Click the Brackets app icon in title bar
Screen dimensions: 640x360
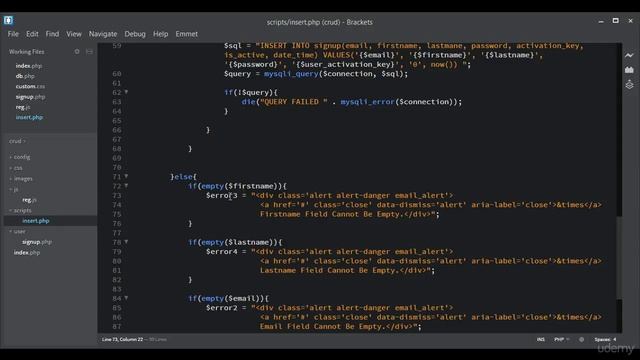[x=8, y=20]
